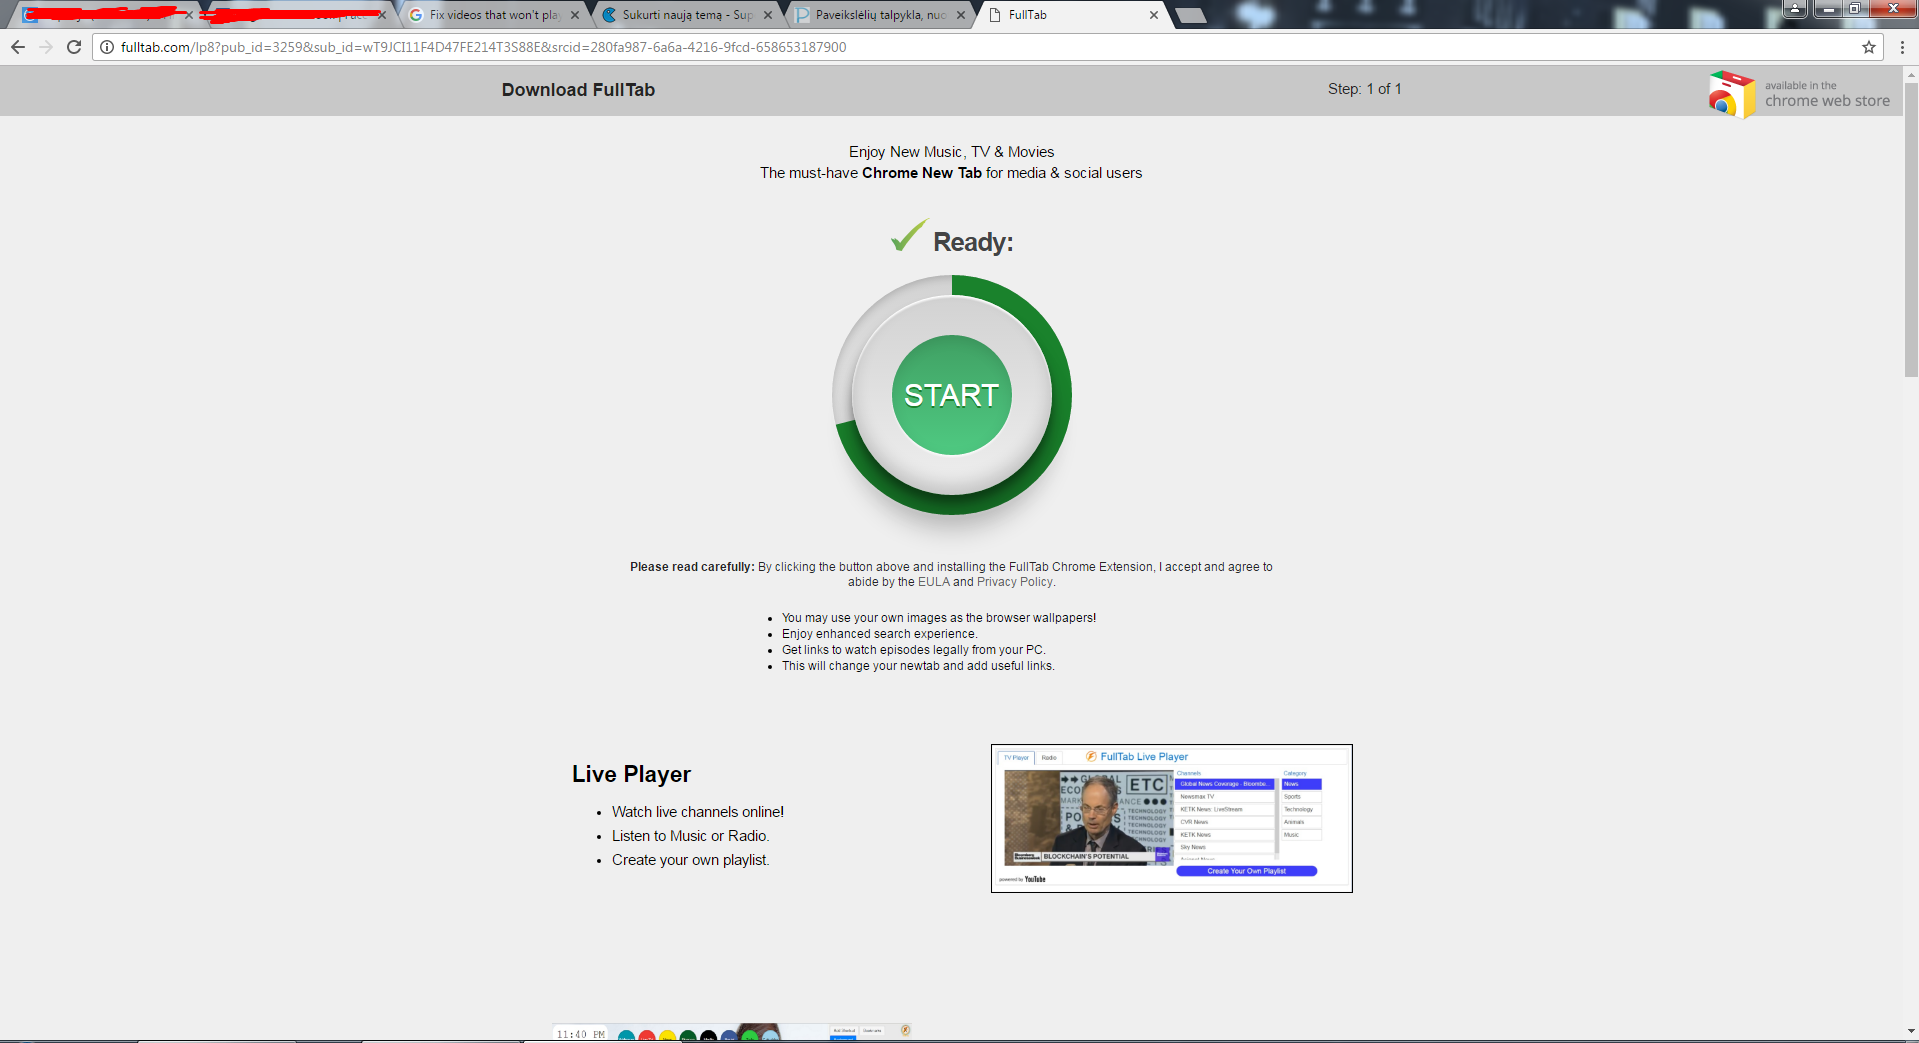Open a new tab
The height and width of the screenshot is (1043, 1919).
pos(1189,15)
